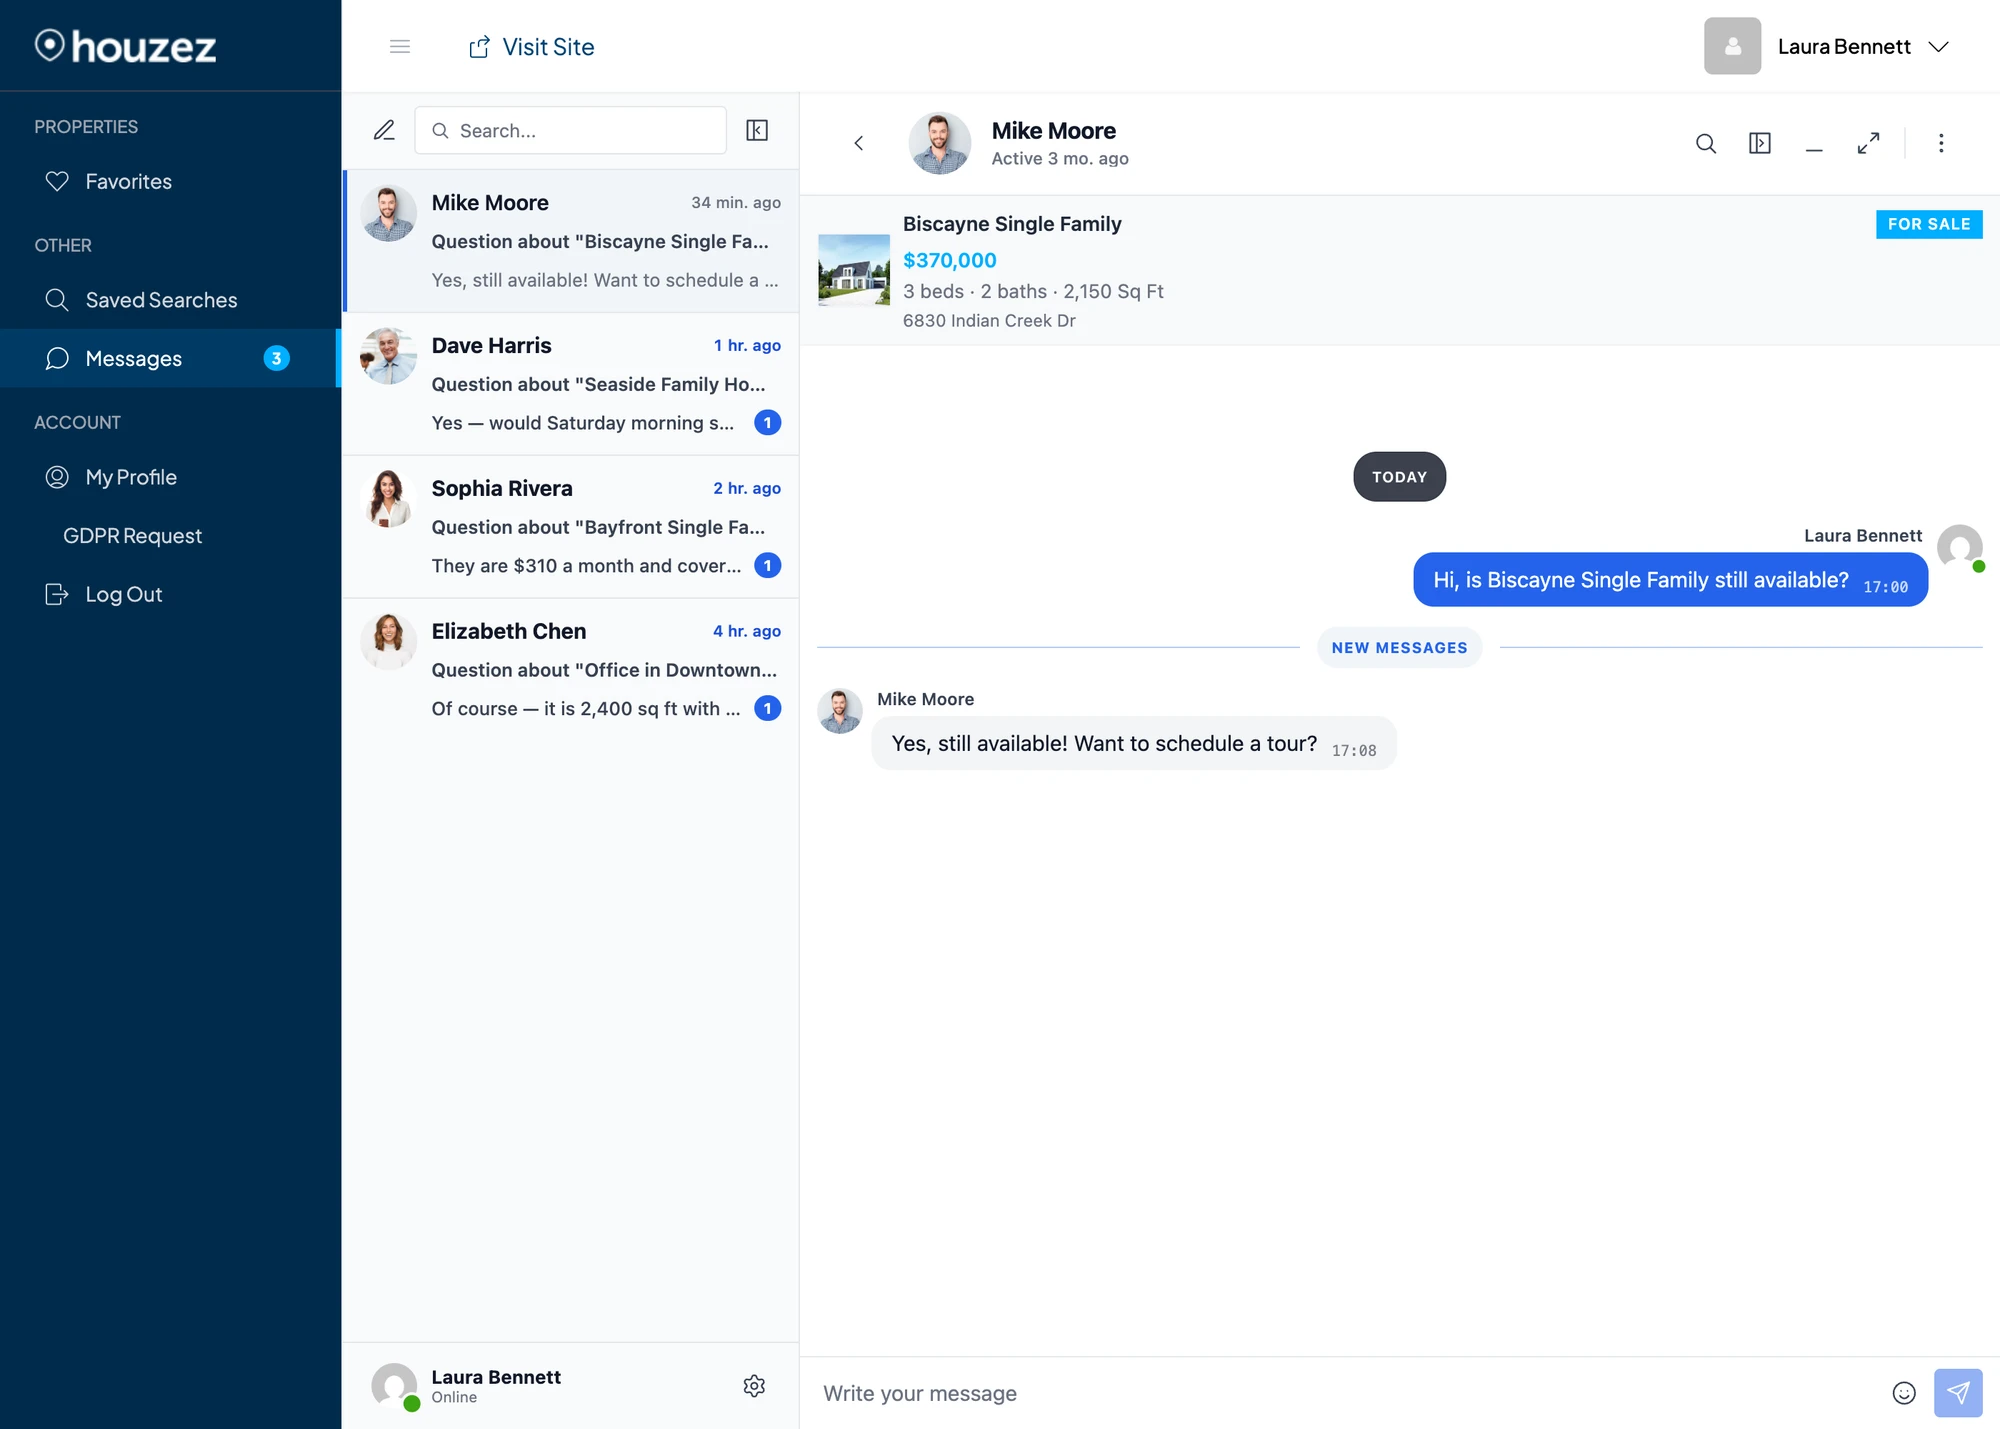Click the FOR SALE badge

click(1929, 224)
